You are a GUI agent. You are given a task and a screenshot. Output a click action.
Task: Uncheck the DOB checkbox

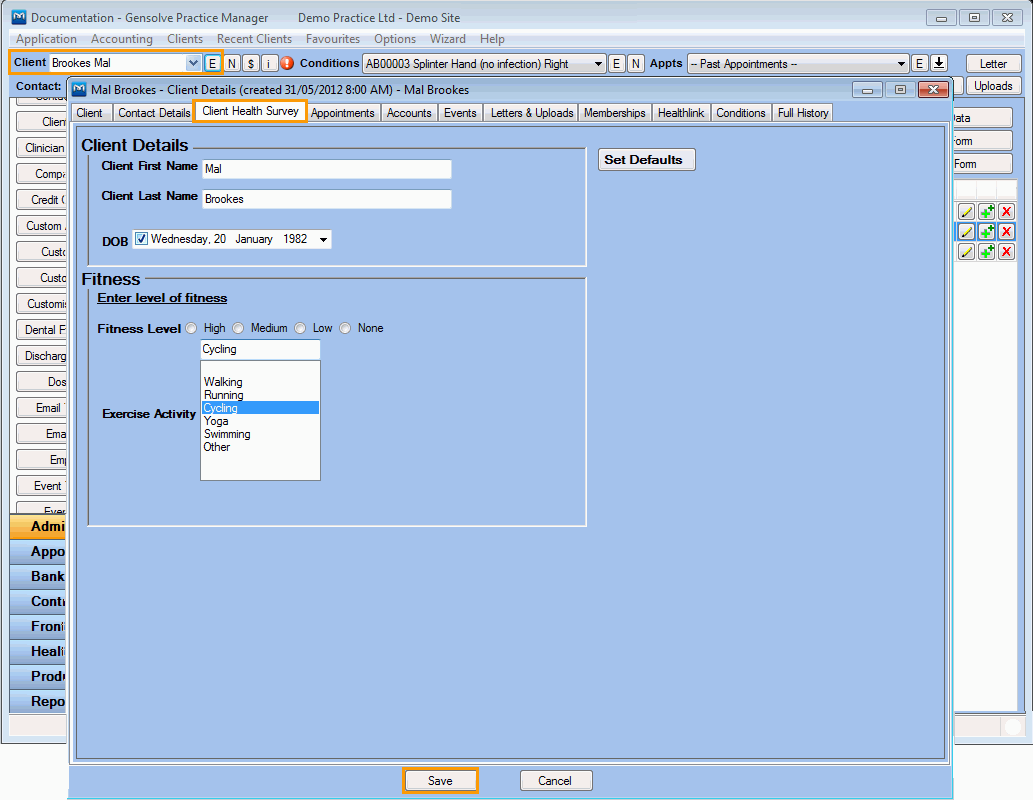point(140,239)
